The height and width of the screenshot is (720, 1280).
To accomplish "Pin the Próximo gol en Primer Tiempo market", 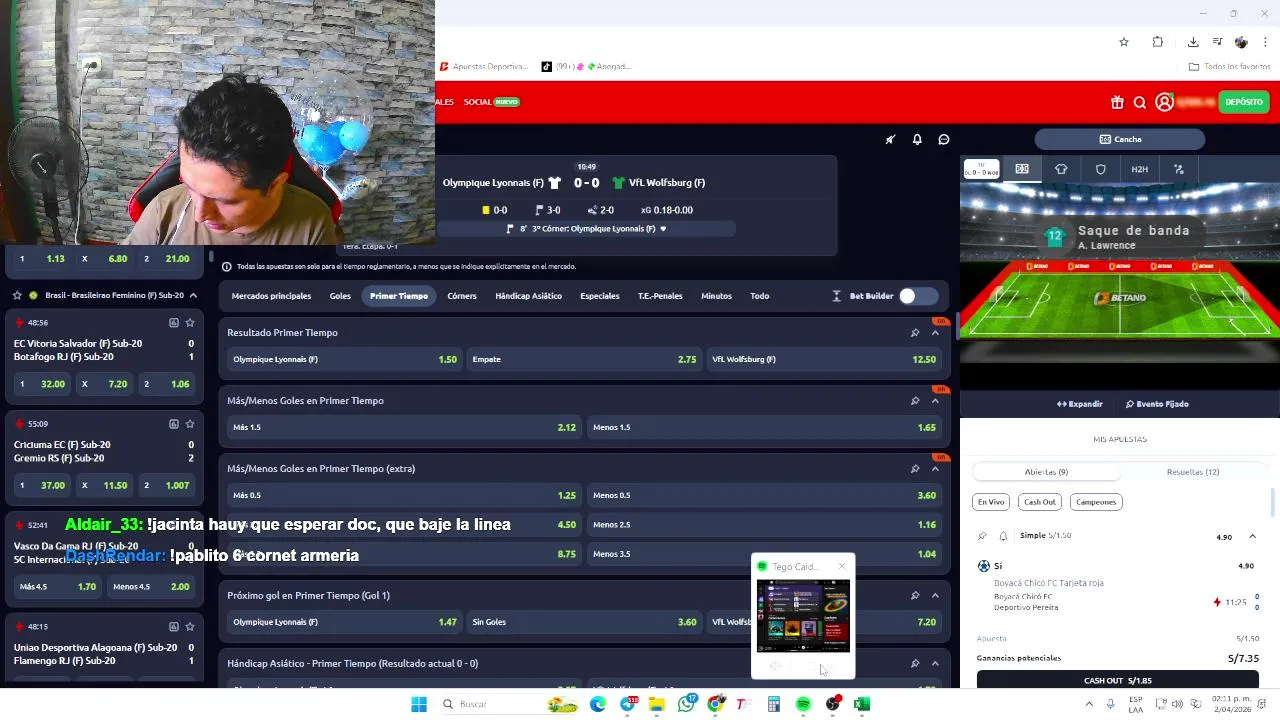I will pyautogui.click(x=915, y=596).
